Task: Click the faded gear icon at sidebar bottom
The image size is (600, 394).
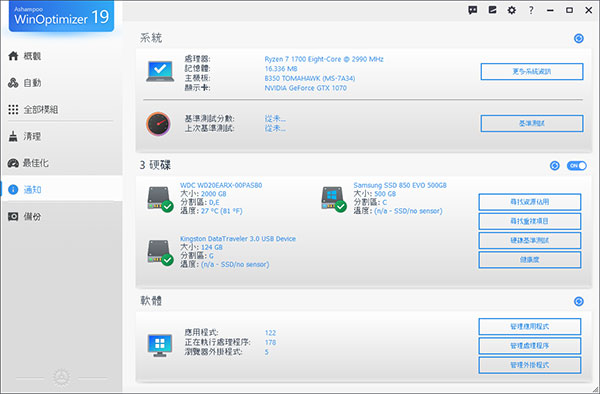Action: coord(61,378)
